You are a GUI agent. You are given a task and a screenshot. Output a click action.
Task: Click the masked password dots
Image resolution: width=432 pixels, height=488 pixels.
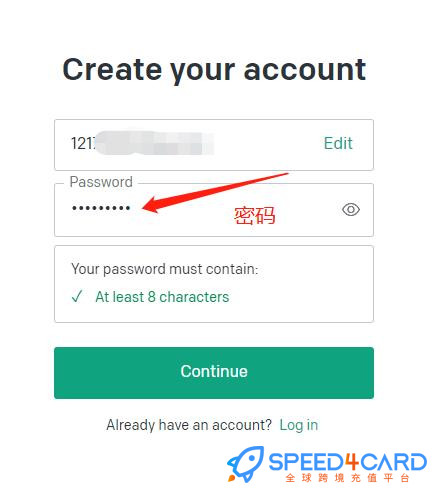pyautogui.click(x=101, y=208)
